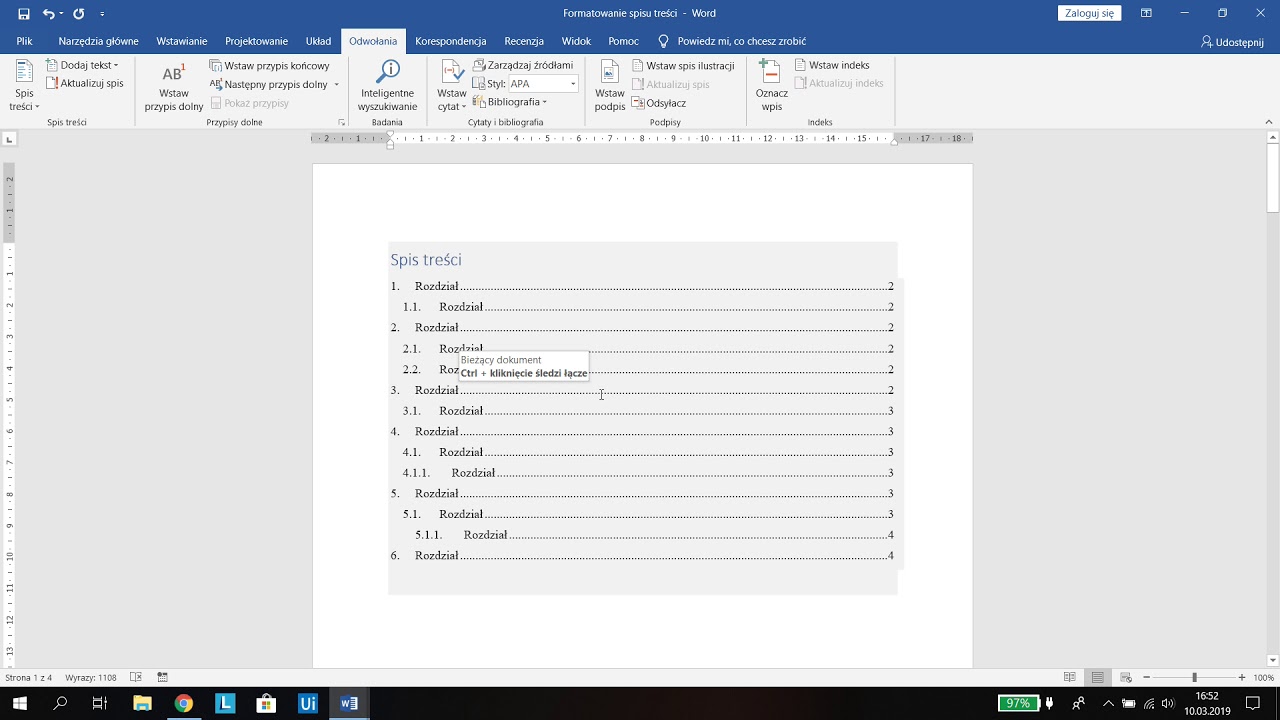The image size is (1280, 720).
Task: Open ribbon display options icon
Action: click(1146, 13)
